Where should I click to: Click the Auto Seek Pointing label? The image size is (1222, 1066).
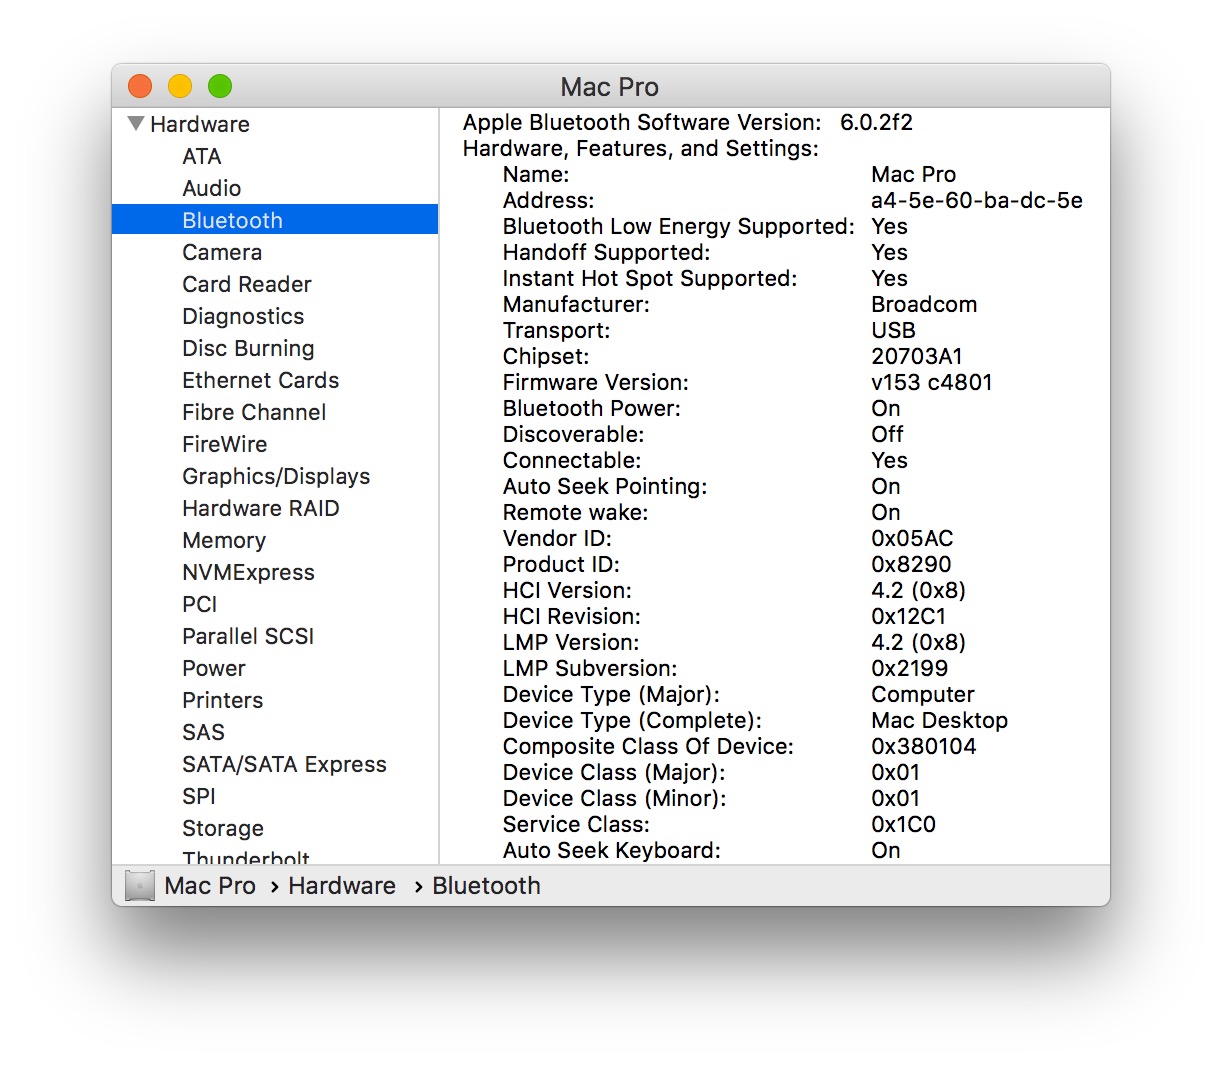[x=605, y=486]
